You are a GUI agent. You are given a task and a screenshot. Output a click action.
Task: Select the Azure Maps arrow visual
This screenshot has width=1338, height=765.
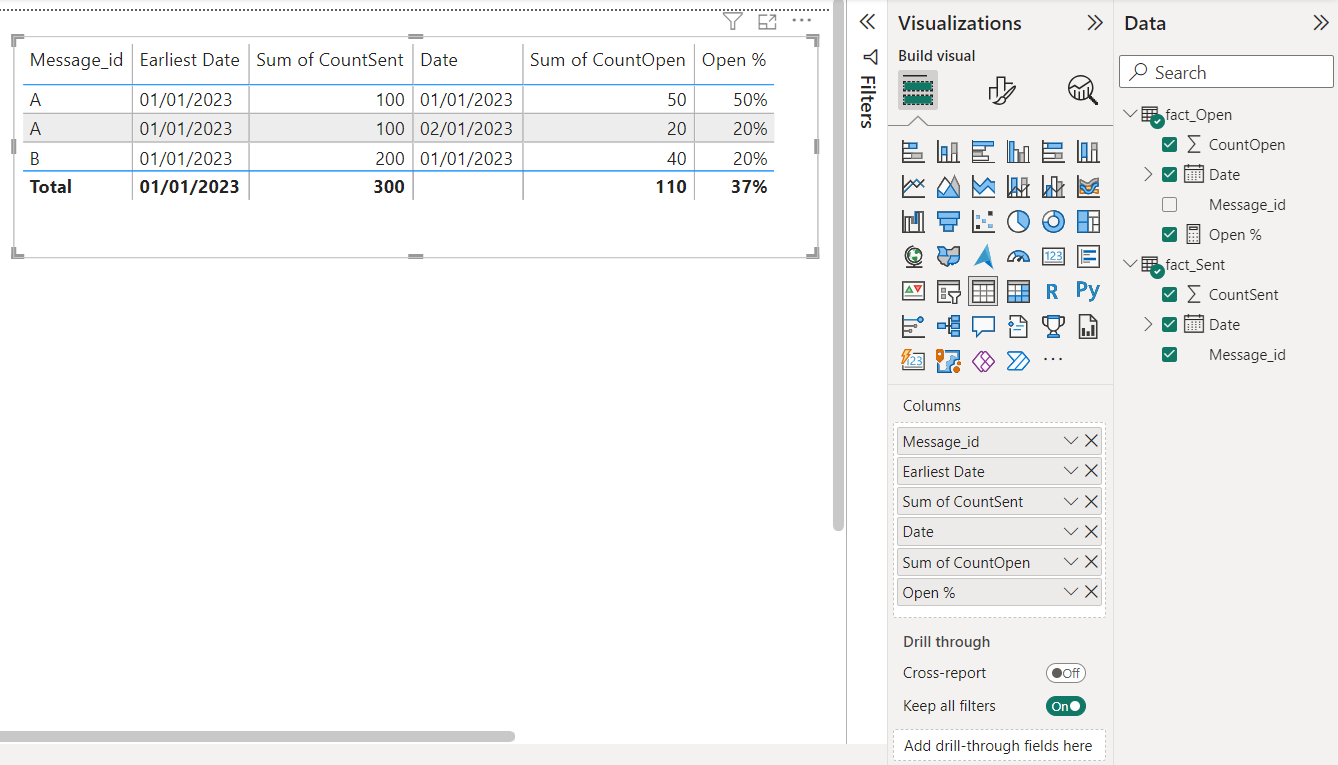tap(983, 257)
